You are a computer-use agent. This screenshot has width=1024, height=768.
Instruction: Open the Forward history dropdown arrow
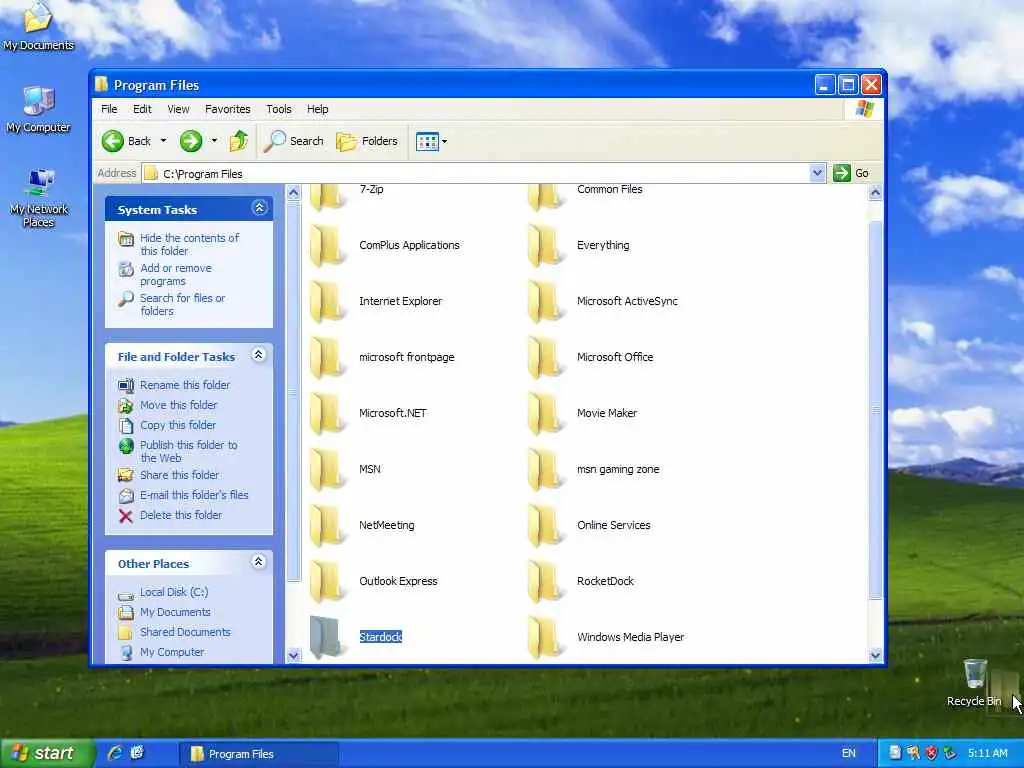coord(214,141)
